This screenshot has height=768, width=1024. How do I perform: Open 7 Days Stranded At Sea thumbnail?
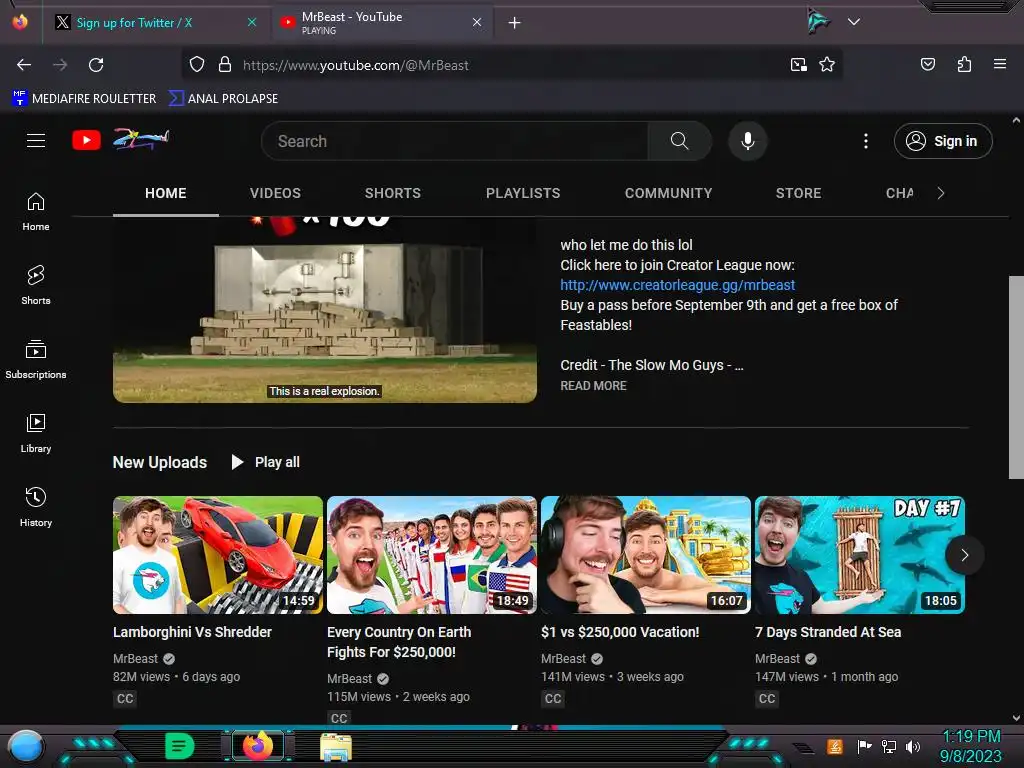coord(859,555)
